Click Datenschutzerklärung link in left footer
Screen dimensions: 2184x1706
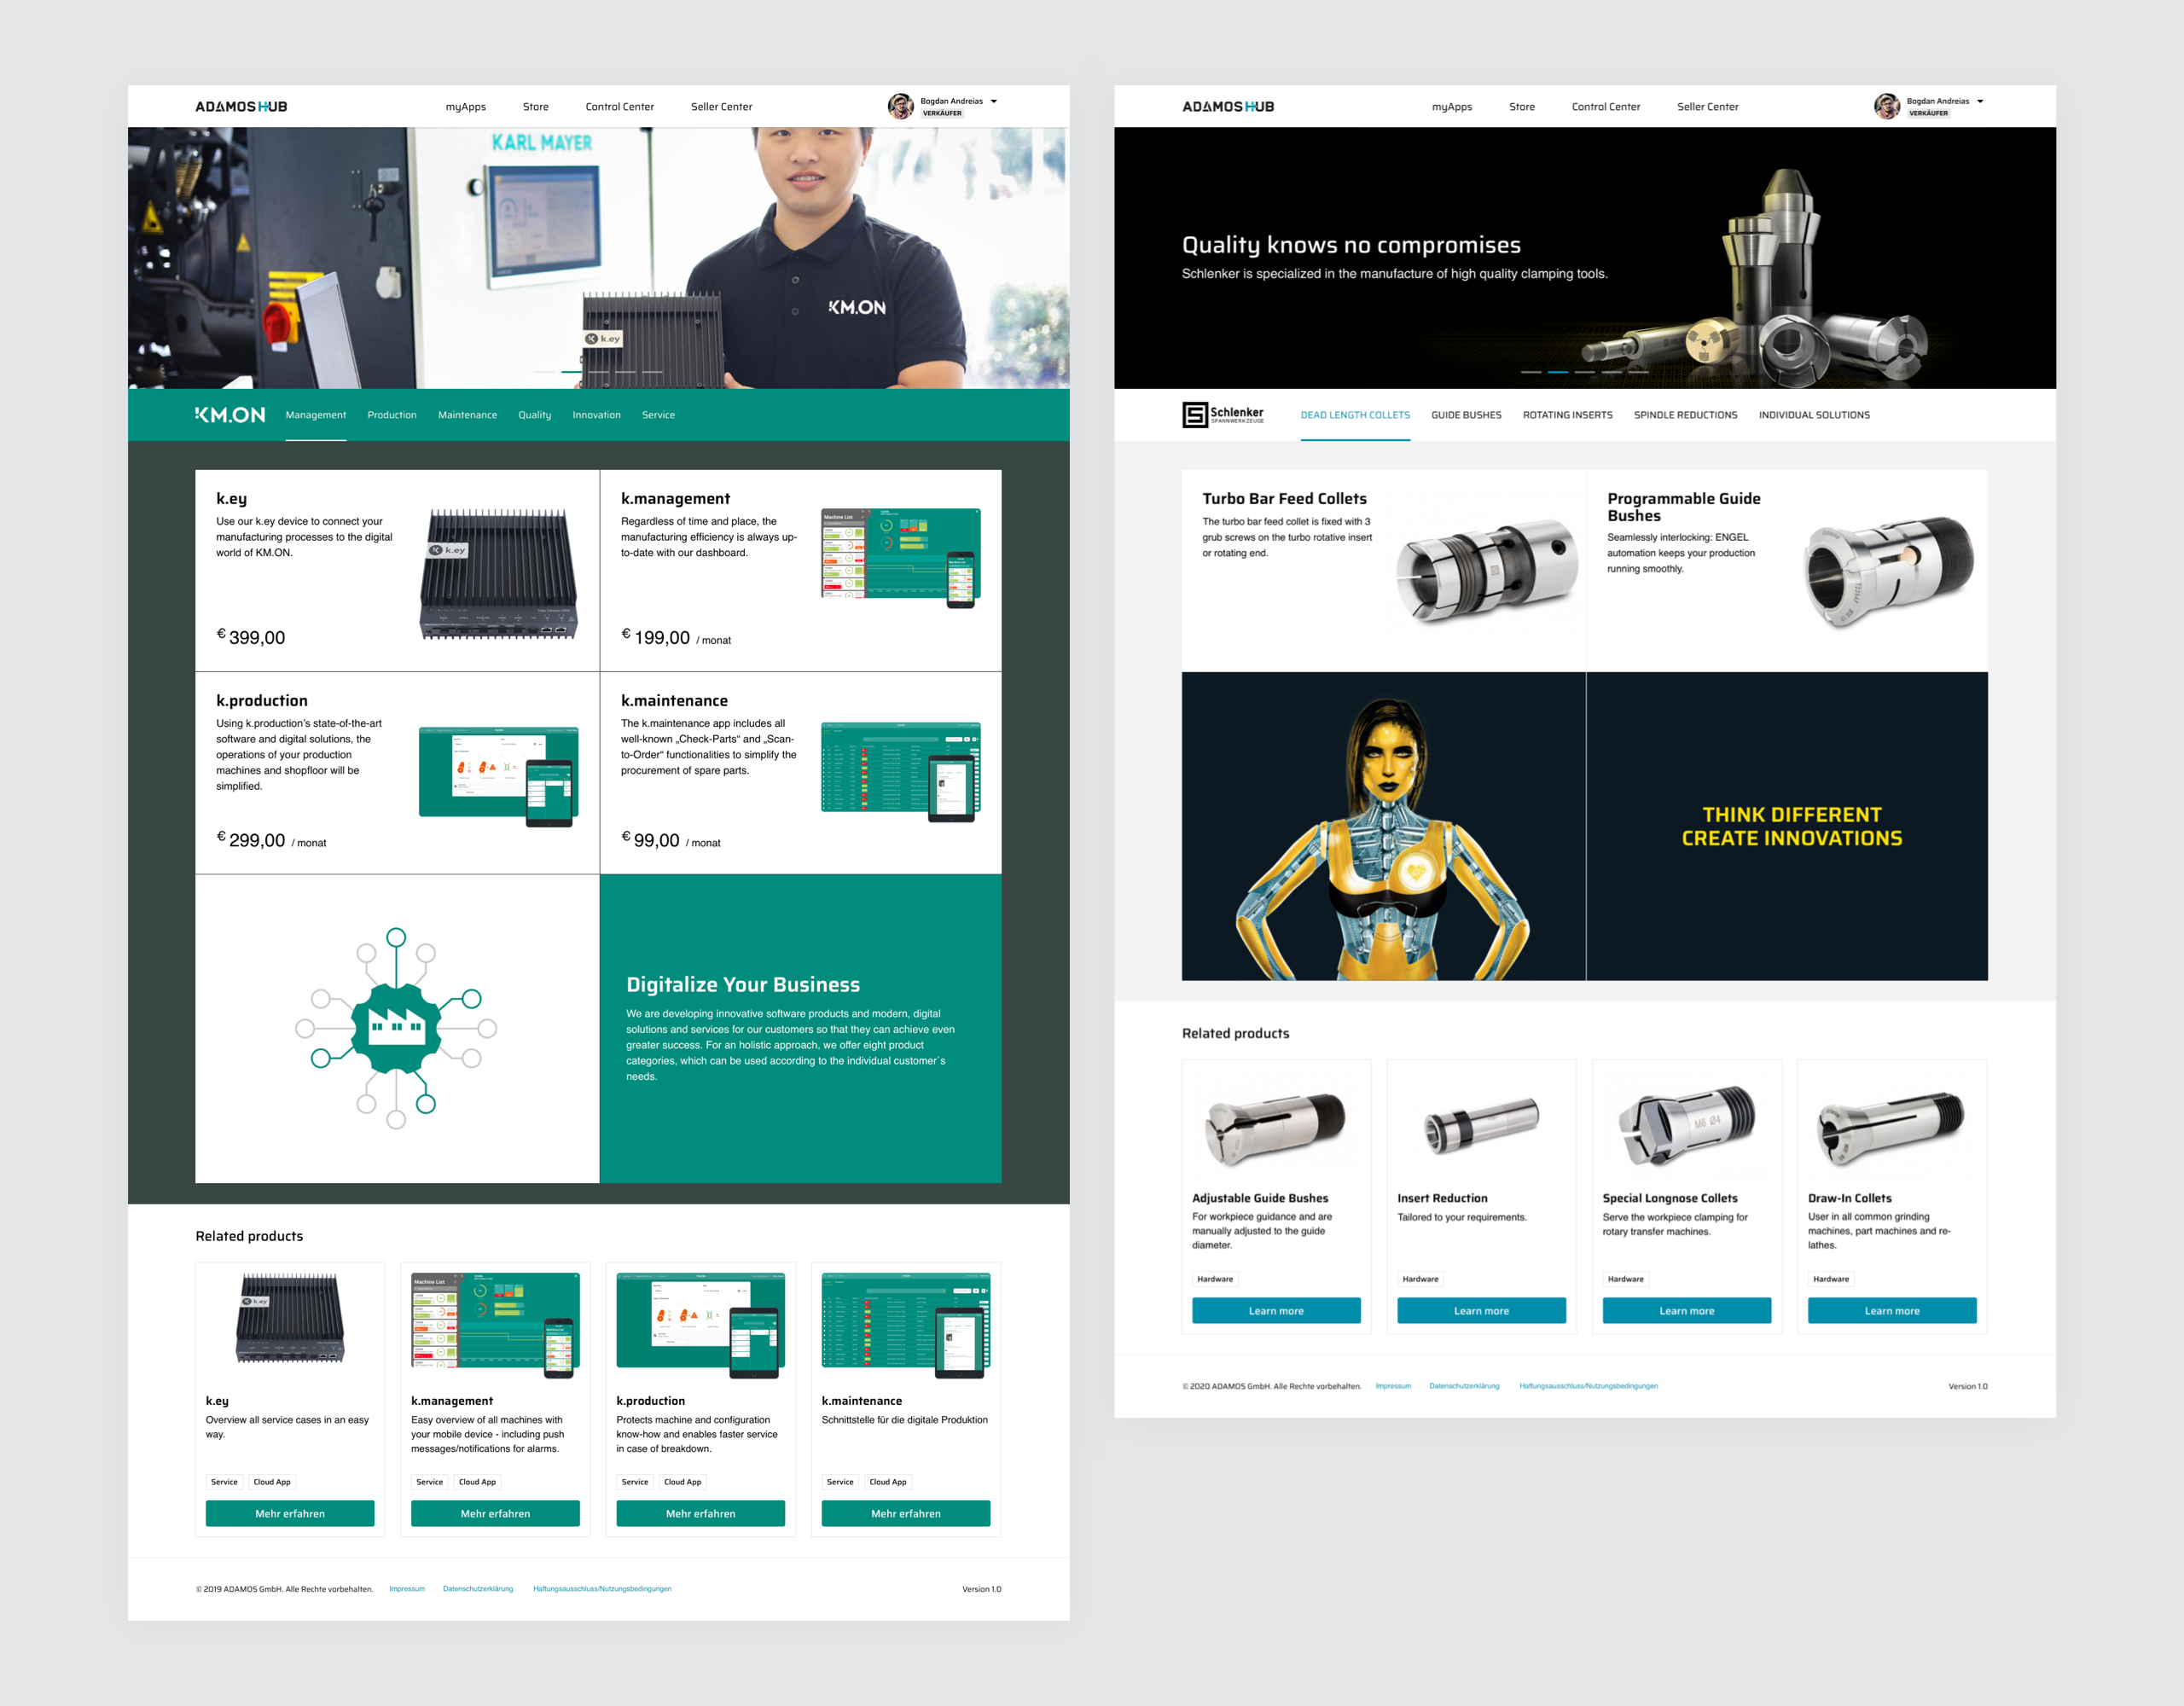tap(478, 1588)
